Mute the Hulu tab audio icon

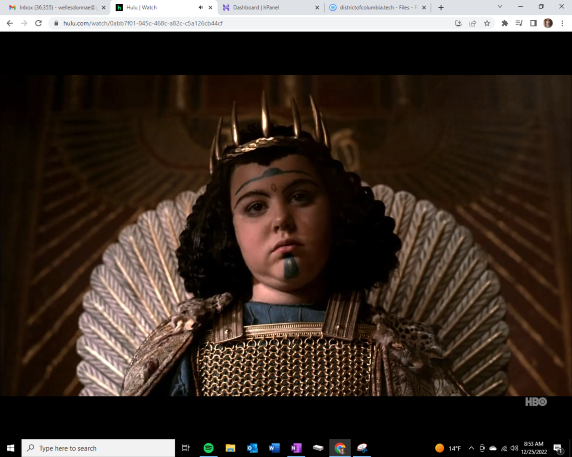pyautogui.click(x=201, y=7)
